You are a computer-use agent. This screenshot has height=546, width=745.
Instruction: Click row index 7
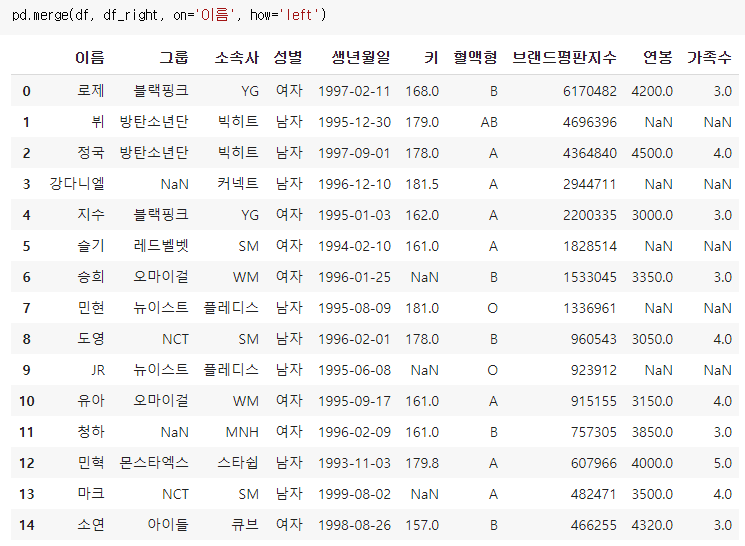click(27, 308)
